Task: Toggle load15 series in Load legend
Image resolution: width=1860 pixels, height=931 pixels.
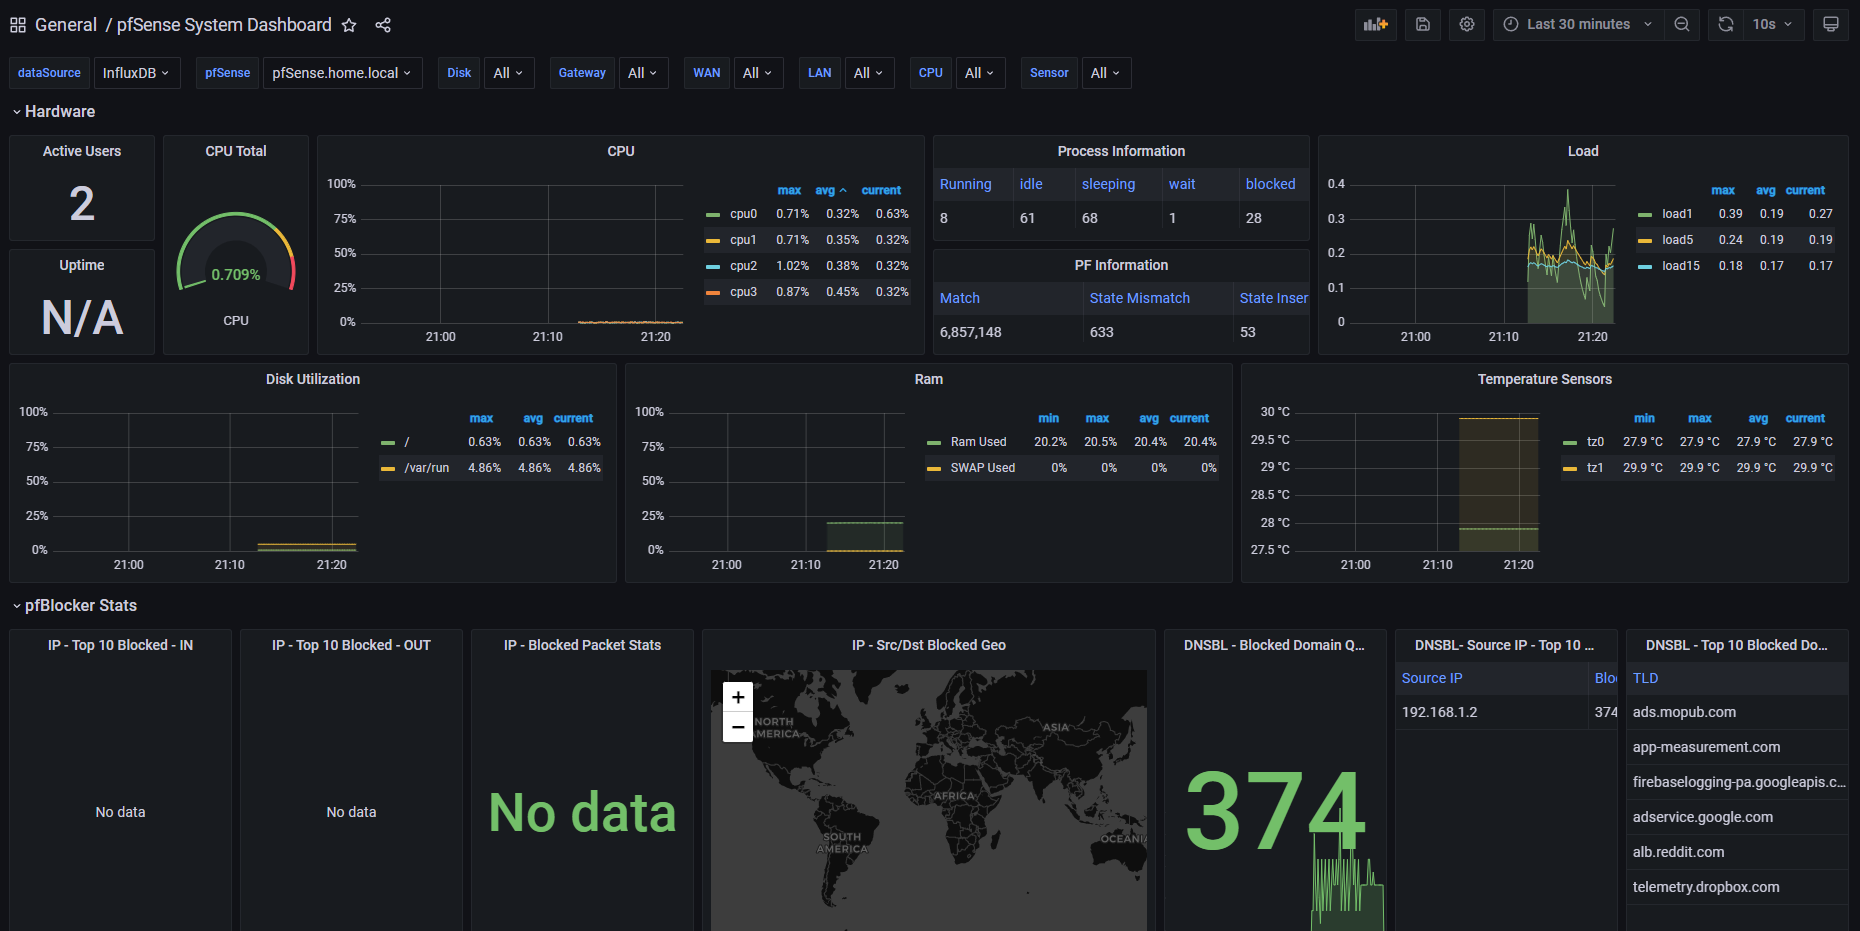Action: 1680,266
